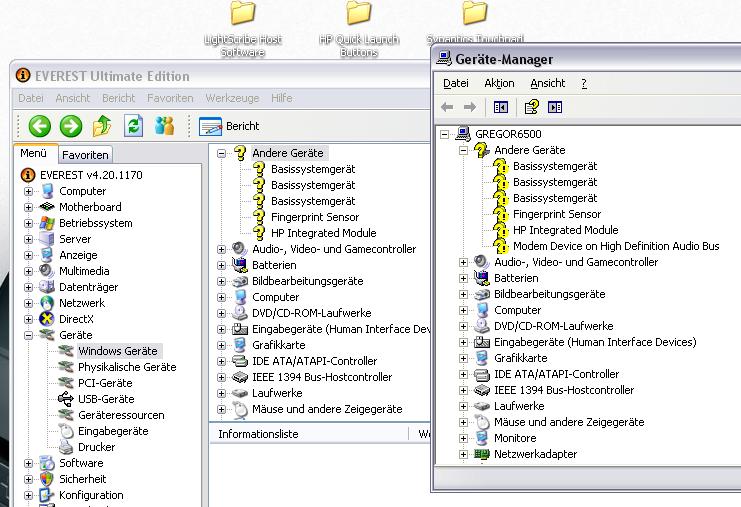Select Physikalische Geräte in EVEREST tree
Image resolution: width=741 pixels, height=507 pixels.
click(127, 367)
